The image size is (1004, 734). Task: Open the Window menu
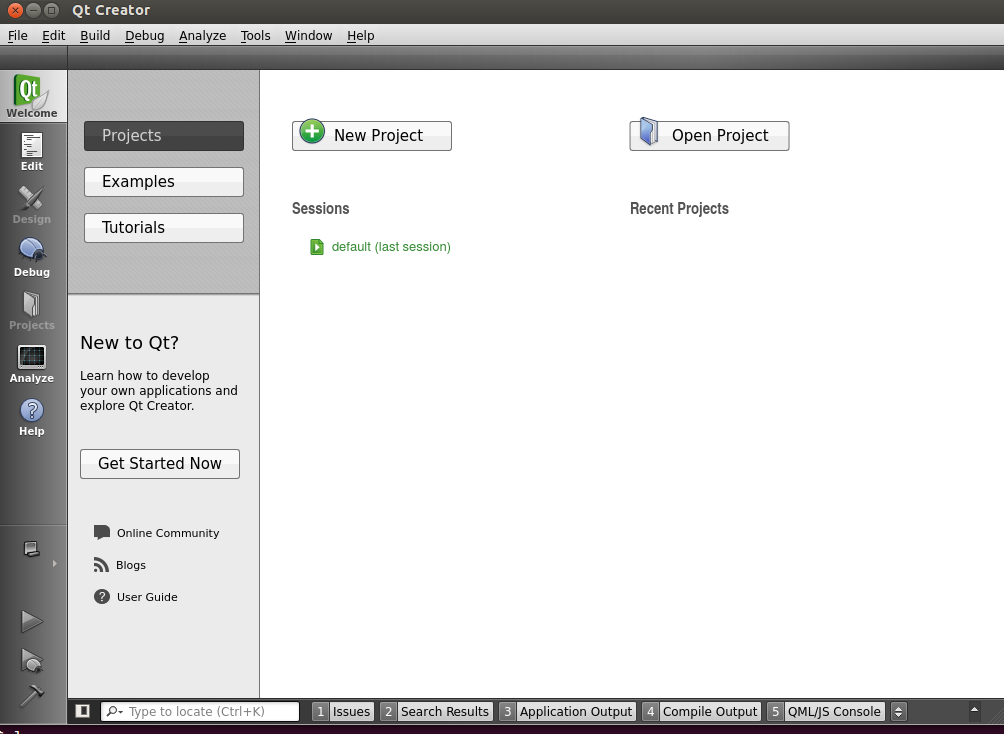pos(309,35)
